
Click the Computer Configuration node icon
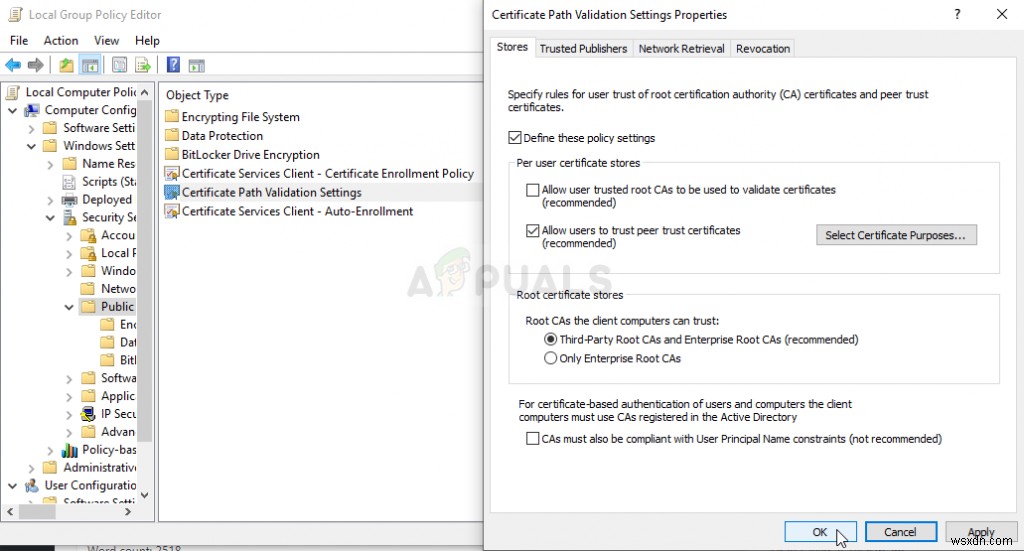point(32,110)
